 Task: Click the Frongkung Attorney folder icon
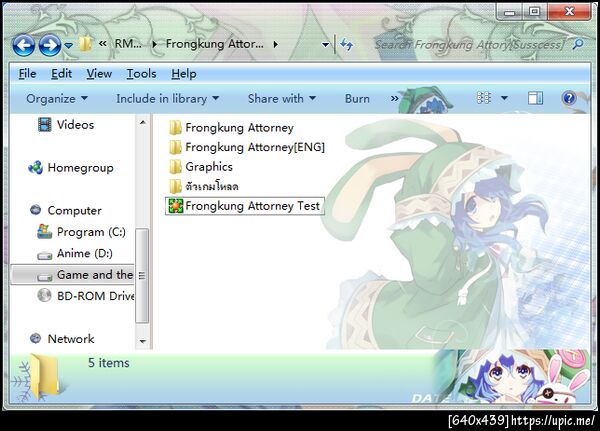point(175,127)
